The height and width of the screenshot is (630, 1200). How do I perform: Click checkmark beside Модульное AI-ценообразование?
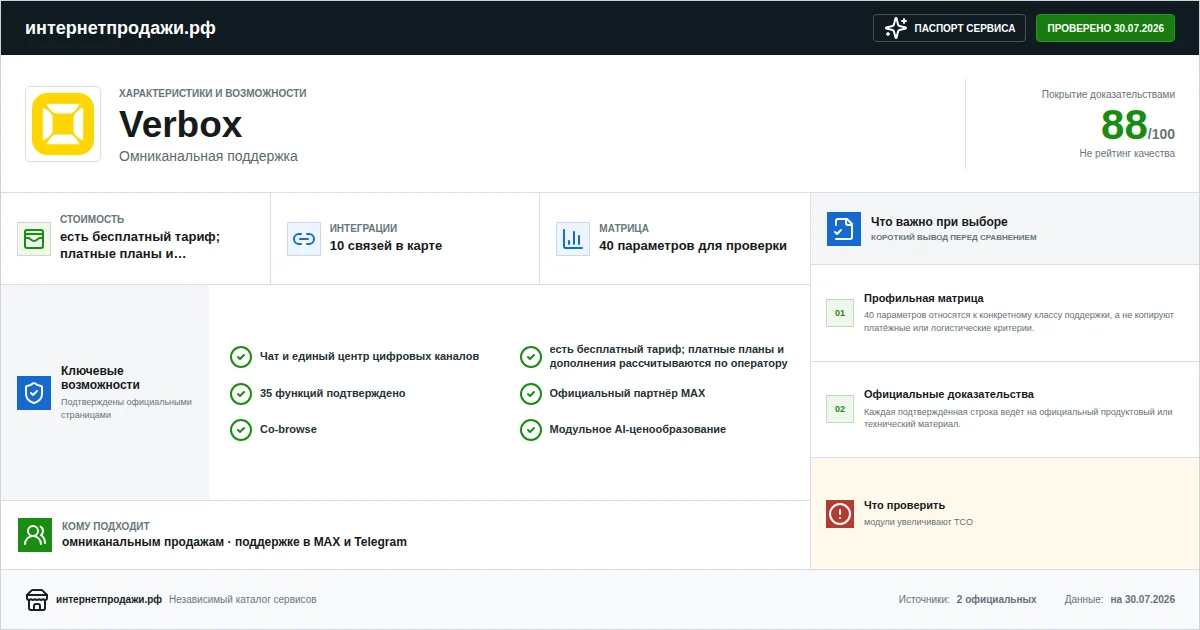531,430
